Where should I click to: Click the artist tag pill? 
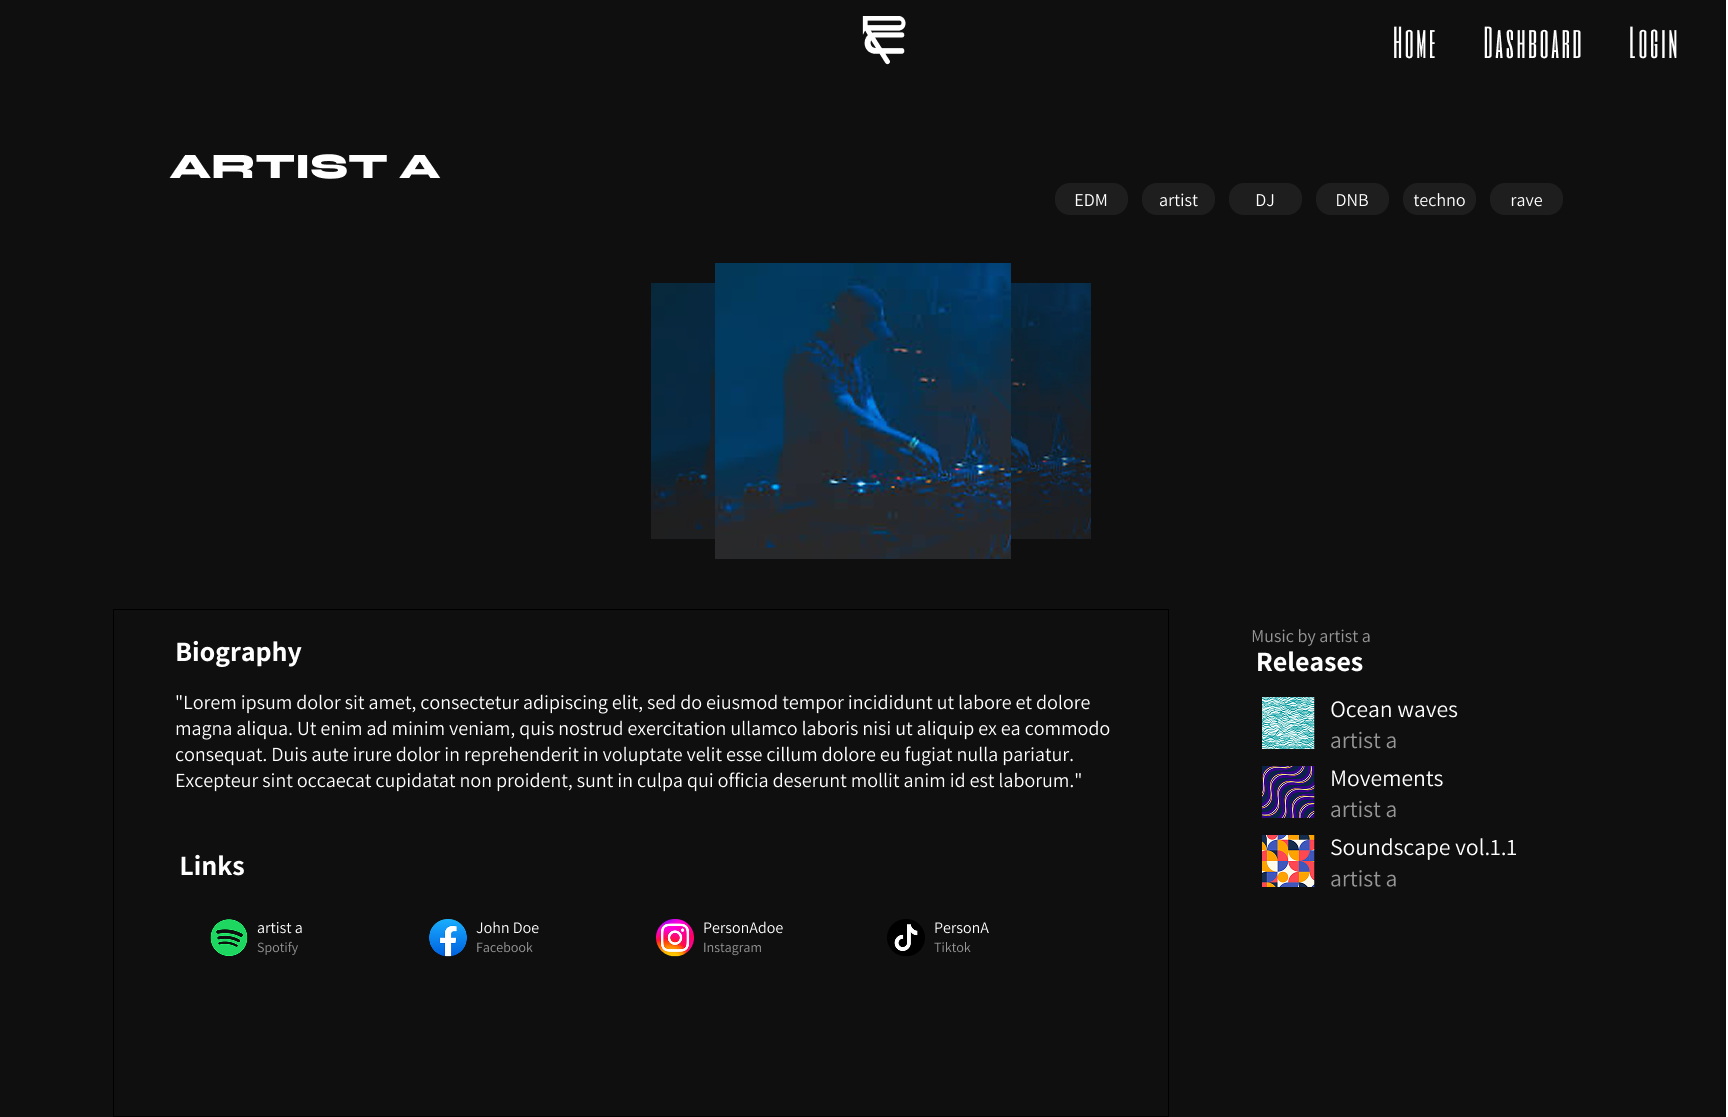1178,199
